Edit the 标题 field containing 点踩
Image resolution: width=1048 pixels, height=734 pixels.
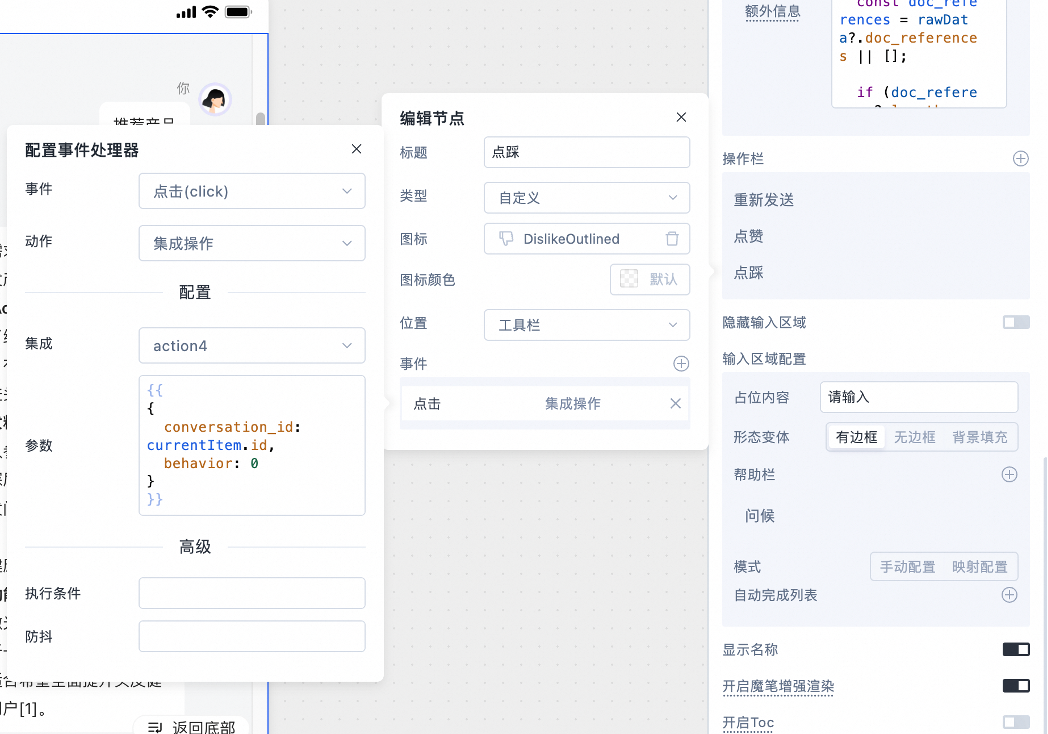pyautogui.click(x=587, y=152)
